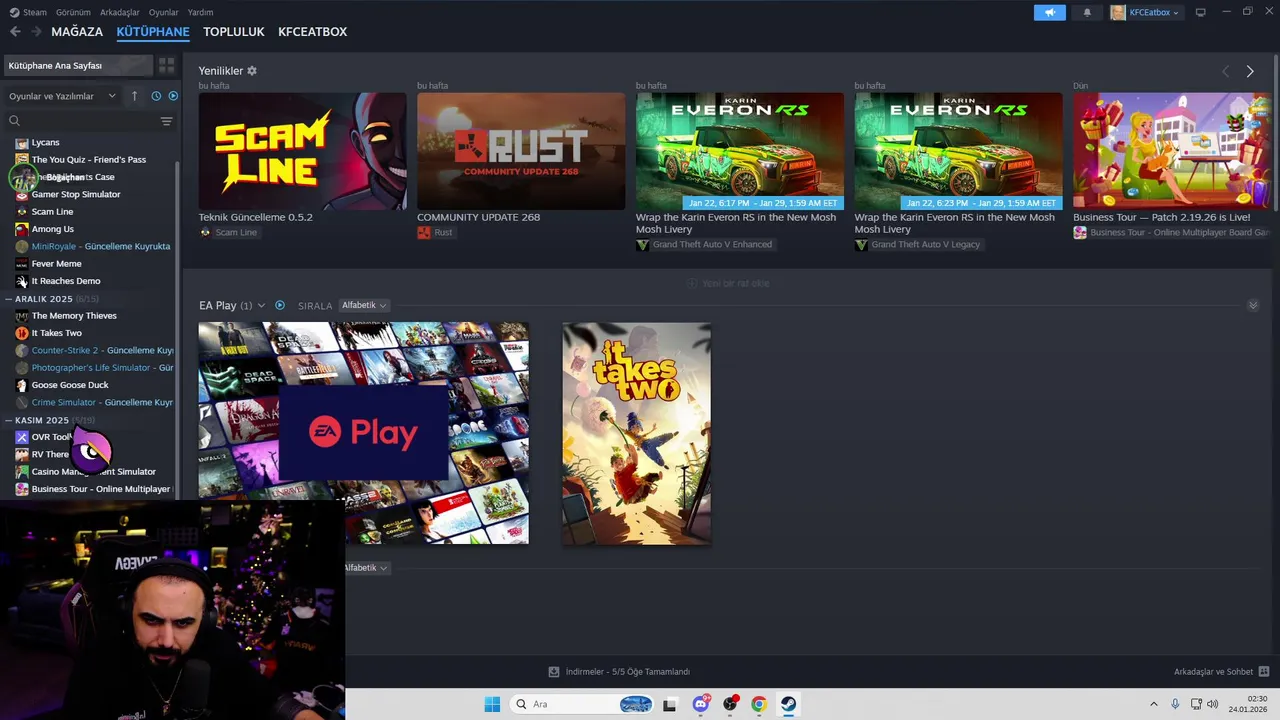This screenshot has width=1280, height=720.
Task: Click the Steam icon in the taskbar
Action: [x=788, y=704]
